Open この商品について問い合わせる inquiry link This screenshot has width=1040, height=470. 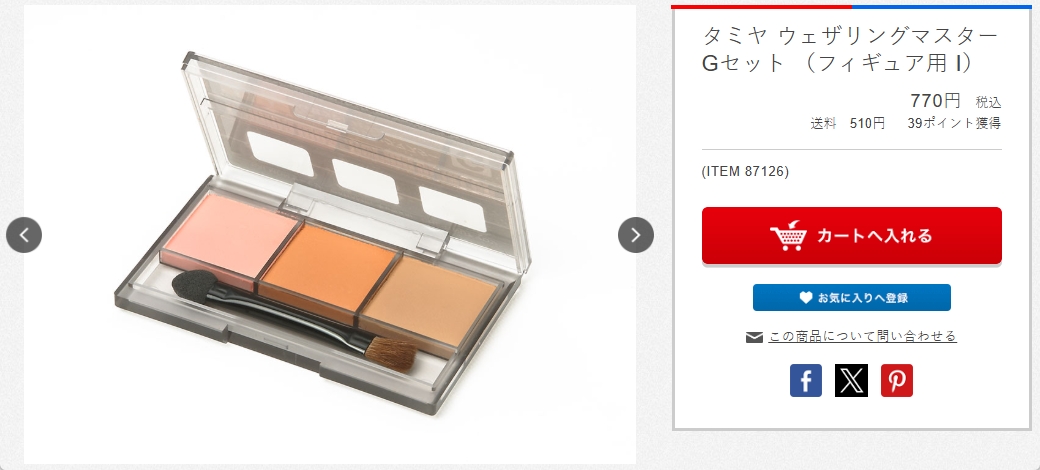(x=862, y=336)
